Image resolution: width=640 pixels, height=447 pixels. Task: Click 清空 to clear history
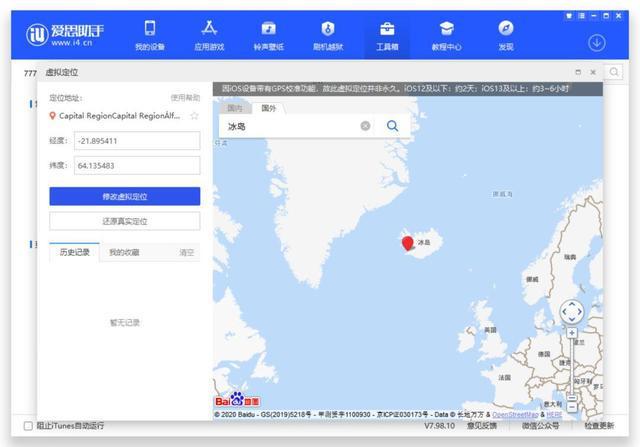(x=186, y=252)
